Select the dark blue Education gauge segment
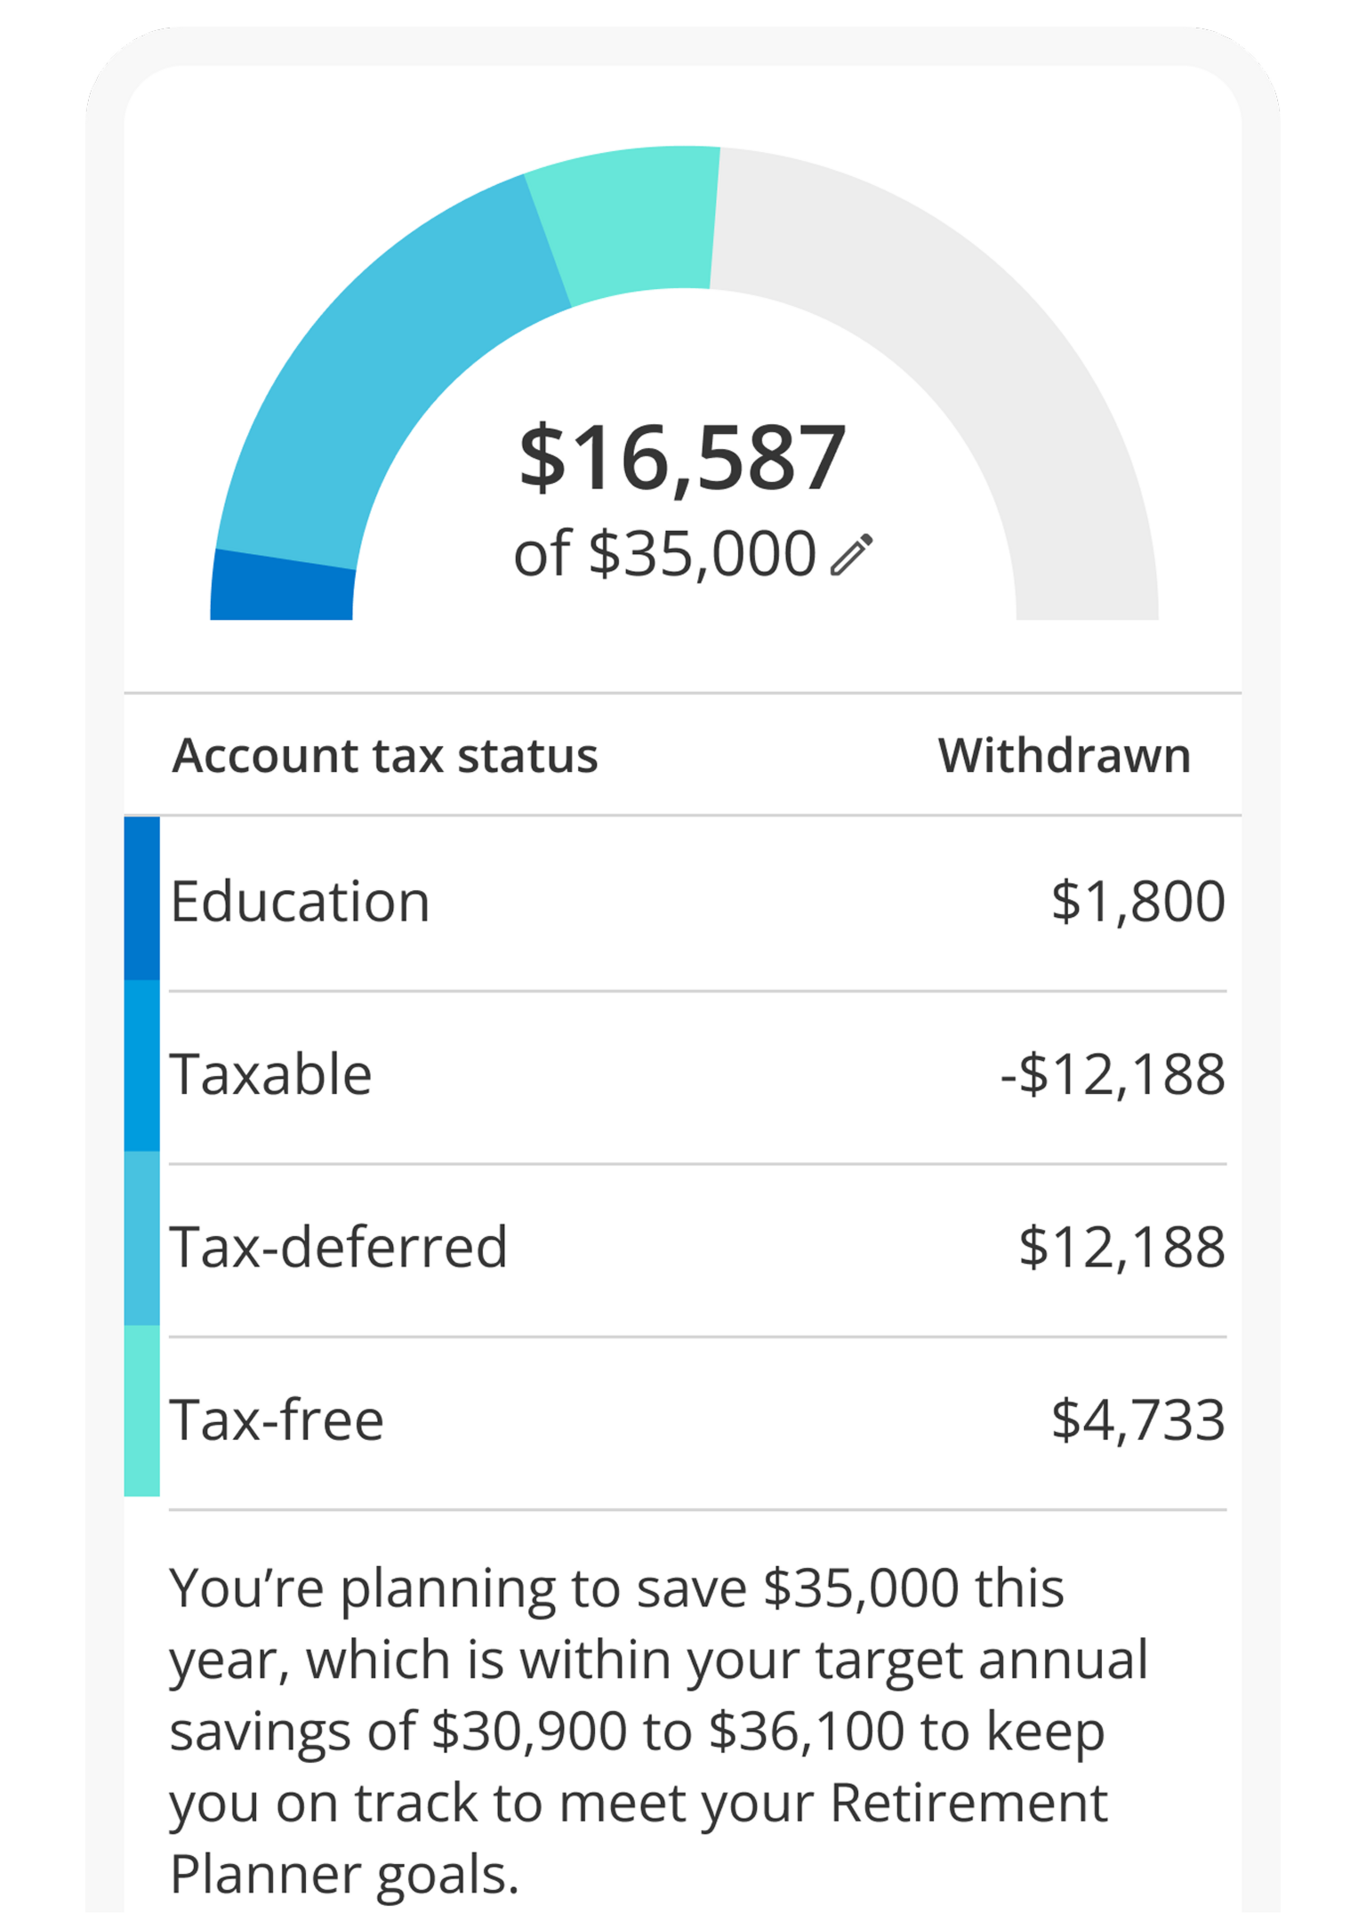The height and width of the screenshot is (1913, 1366). (282, 588)
